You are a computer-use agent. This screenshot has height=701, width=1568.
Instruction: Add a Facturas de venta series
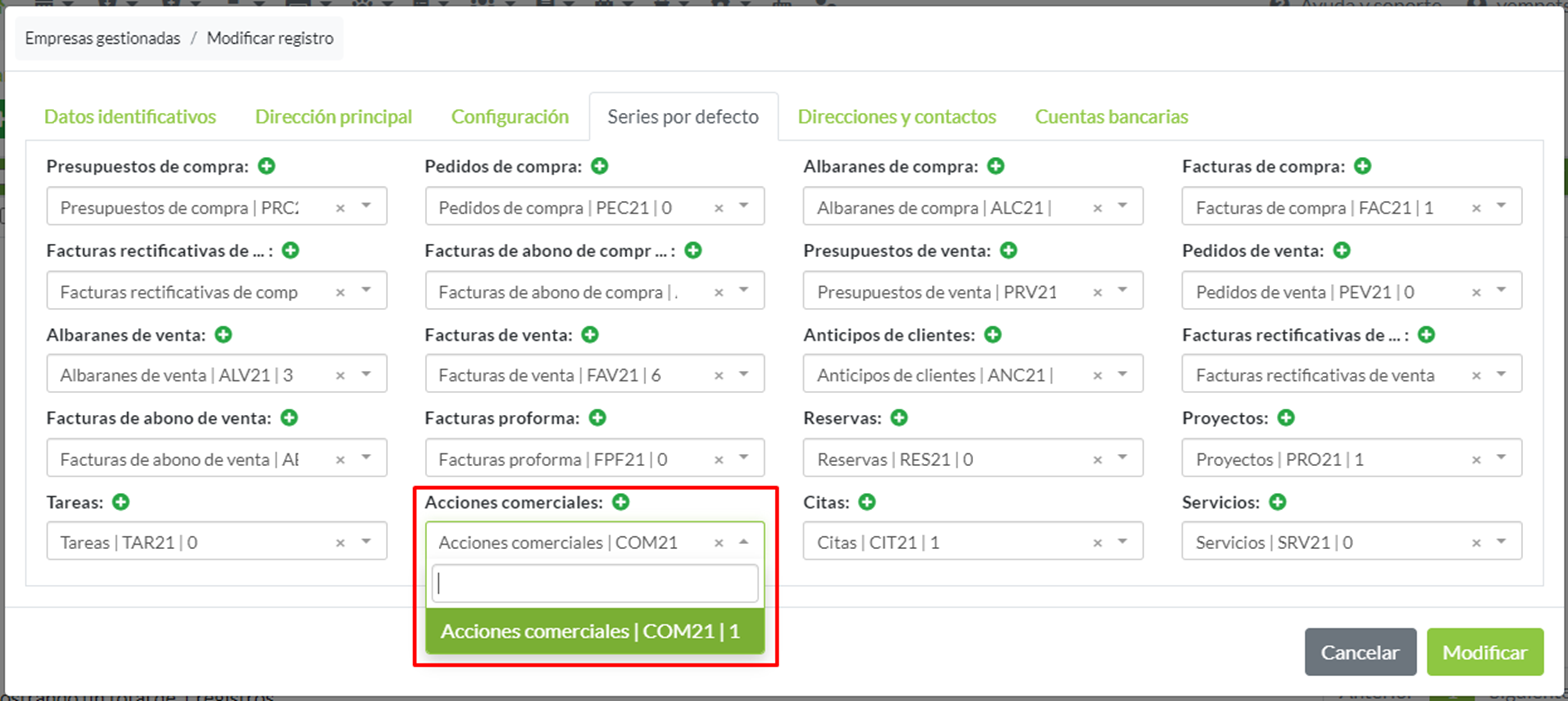(x=590, y=334)
